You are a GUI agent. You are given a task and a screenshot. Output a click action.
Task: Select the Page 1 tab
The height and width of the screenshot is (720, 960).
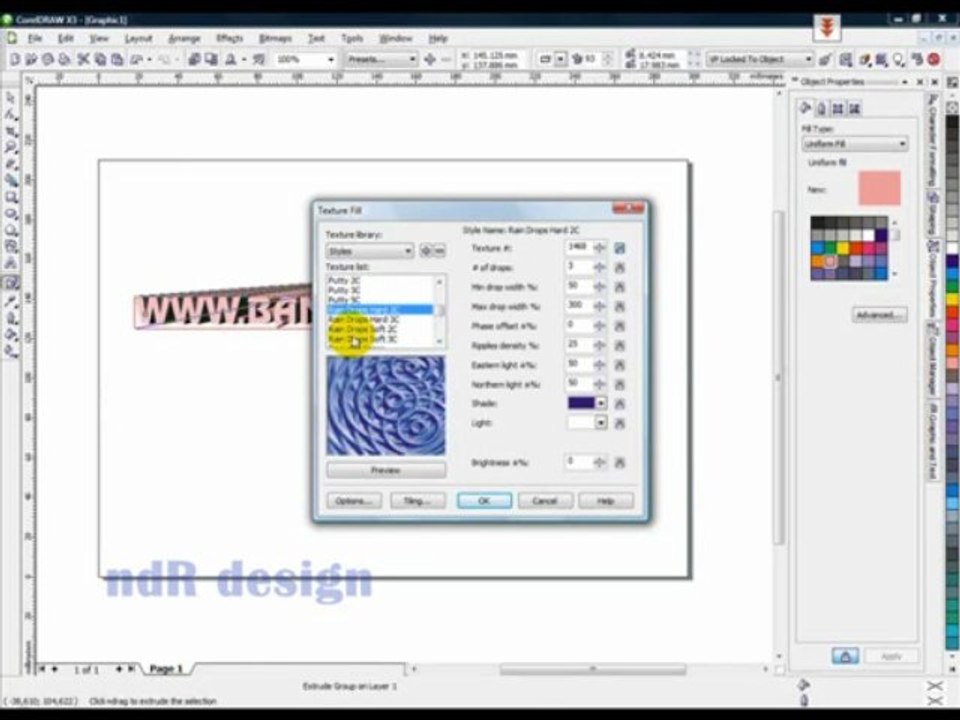click(x=166, y=669)
